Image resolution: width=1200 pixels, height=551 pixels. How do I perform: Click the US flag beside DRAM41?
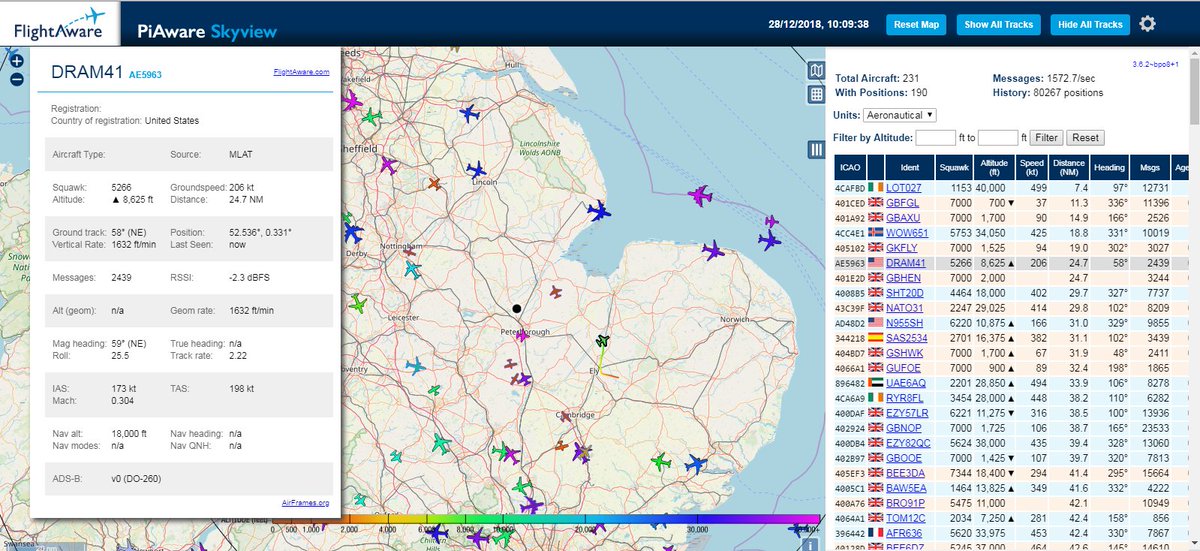877,262
